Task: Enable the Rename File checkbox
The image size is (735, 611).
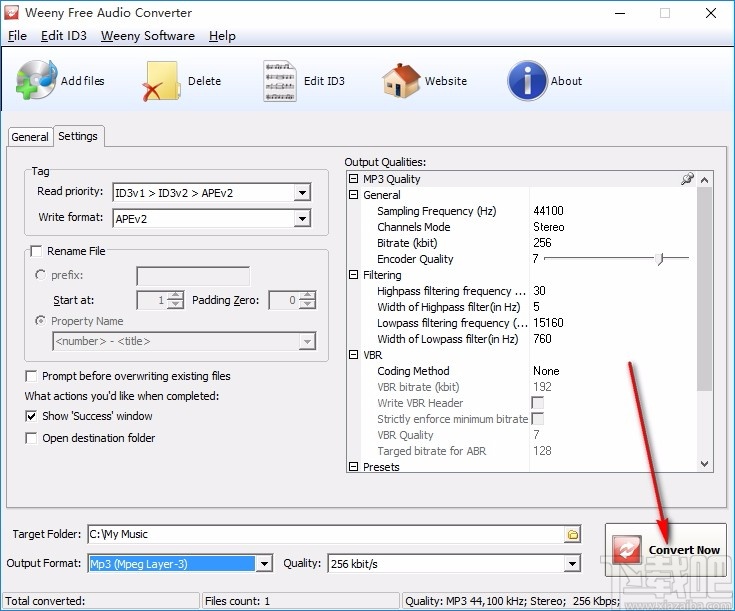Action: [36, 251]
